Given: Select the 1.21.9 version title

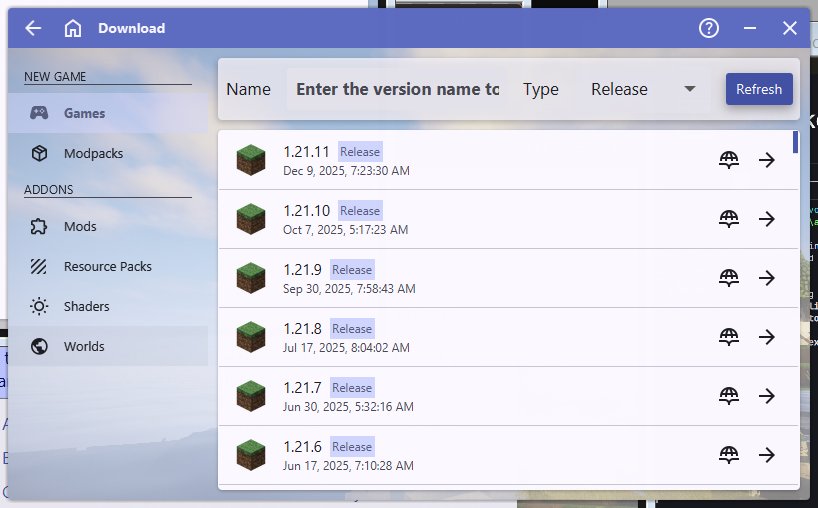Looking at the screenshot, I should tap(303, 270).
